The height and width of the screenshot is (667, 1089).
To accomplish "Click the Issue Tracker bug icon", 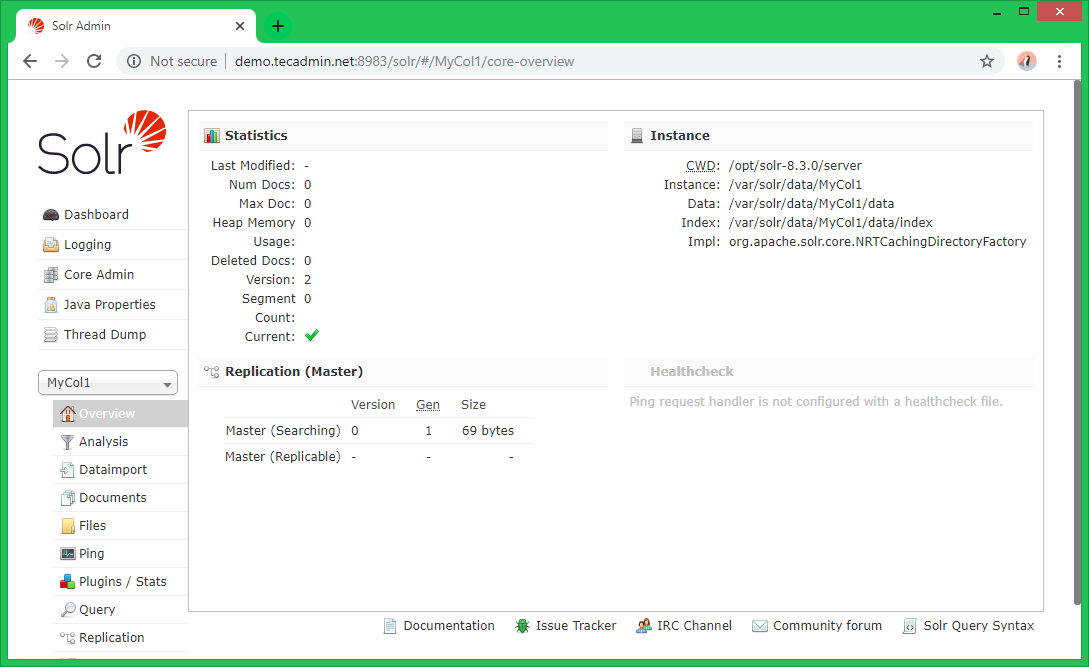I will [522, 626].
